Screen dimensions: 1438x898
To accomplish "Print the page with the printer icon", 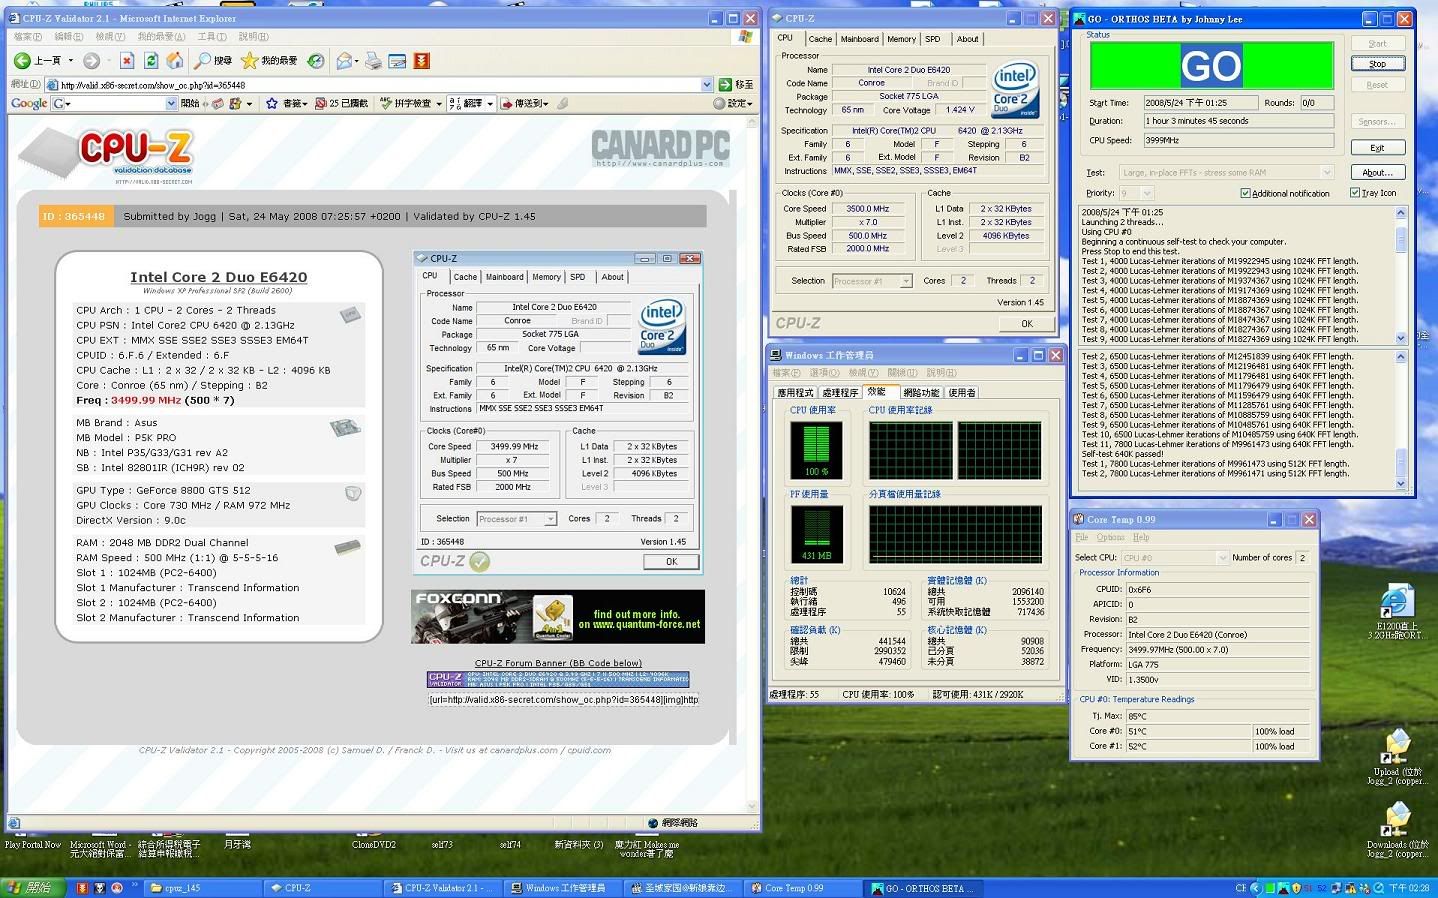I will point(373,60).
